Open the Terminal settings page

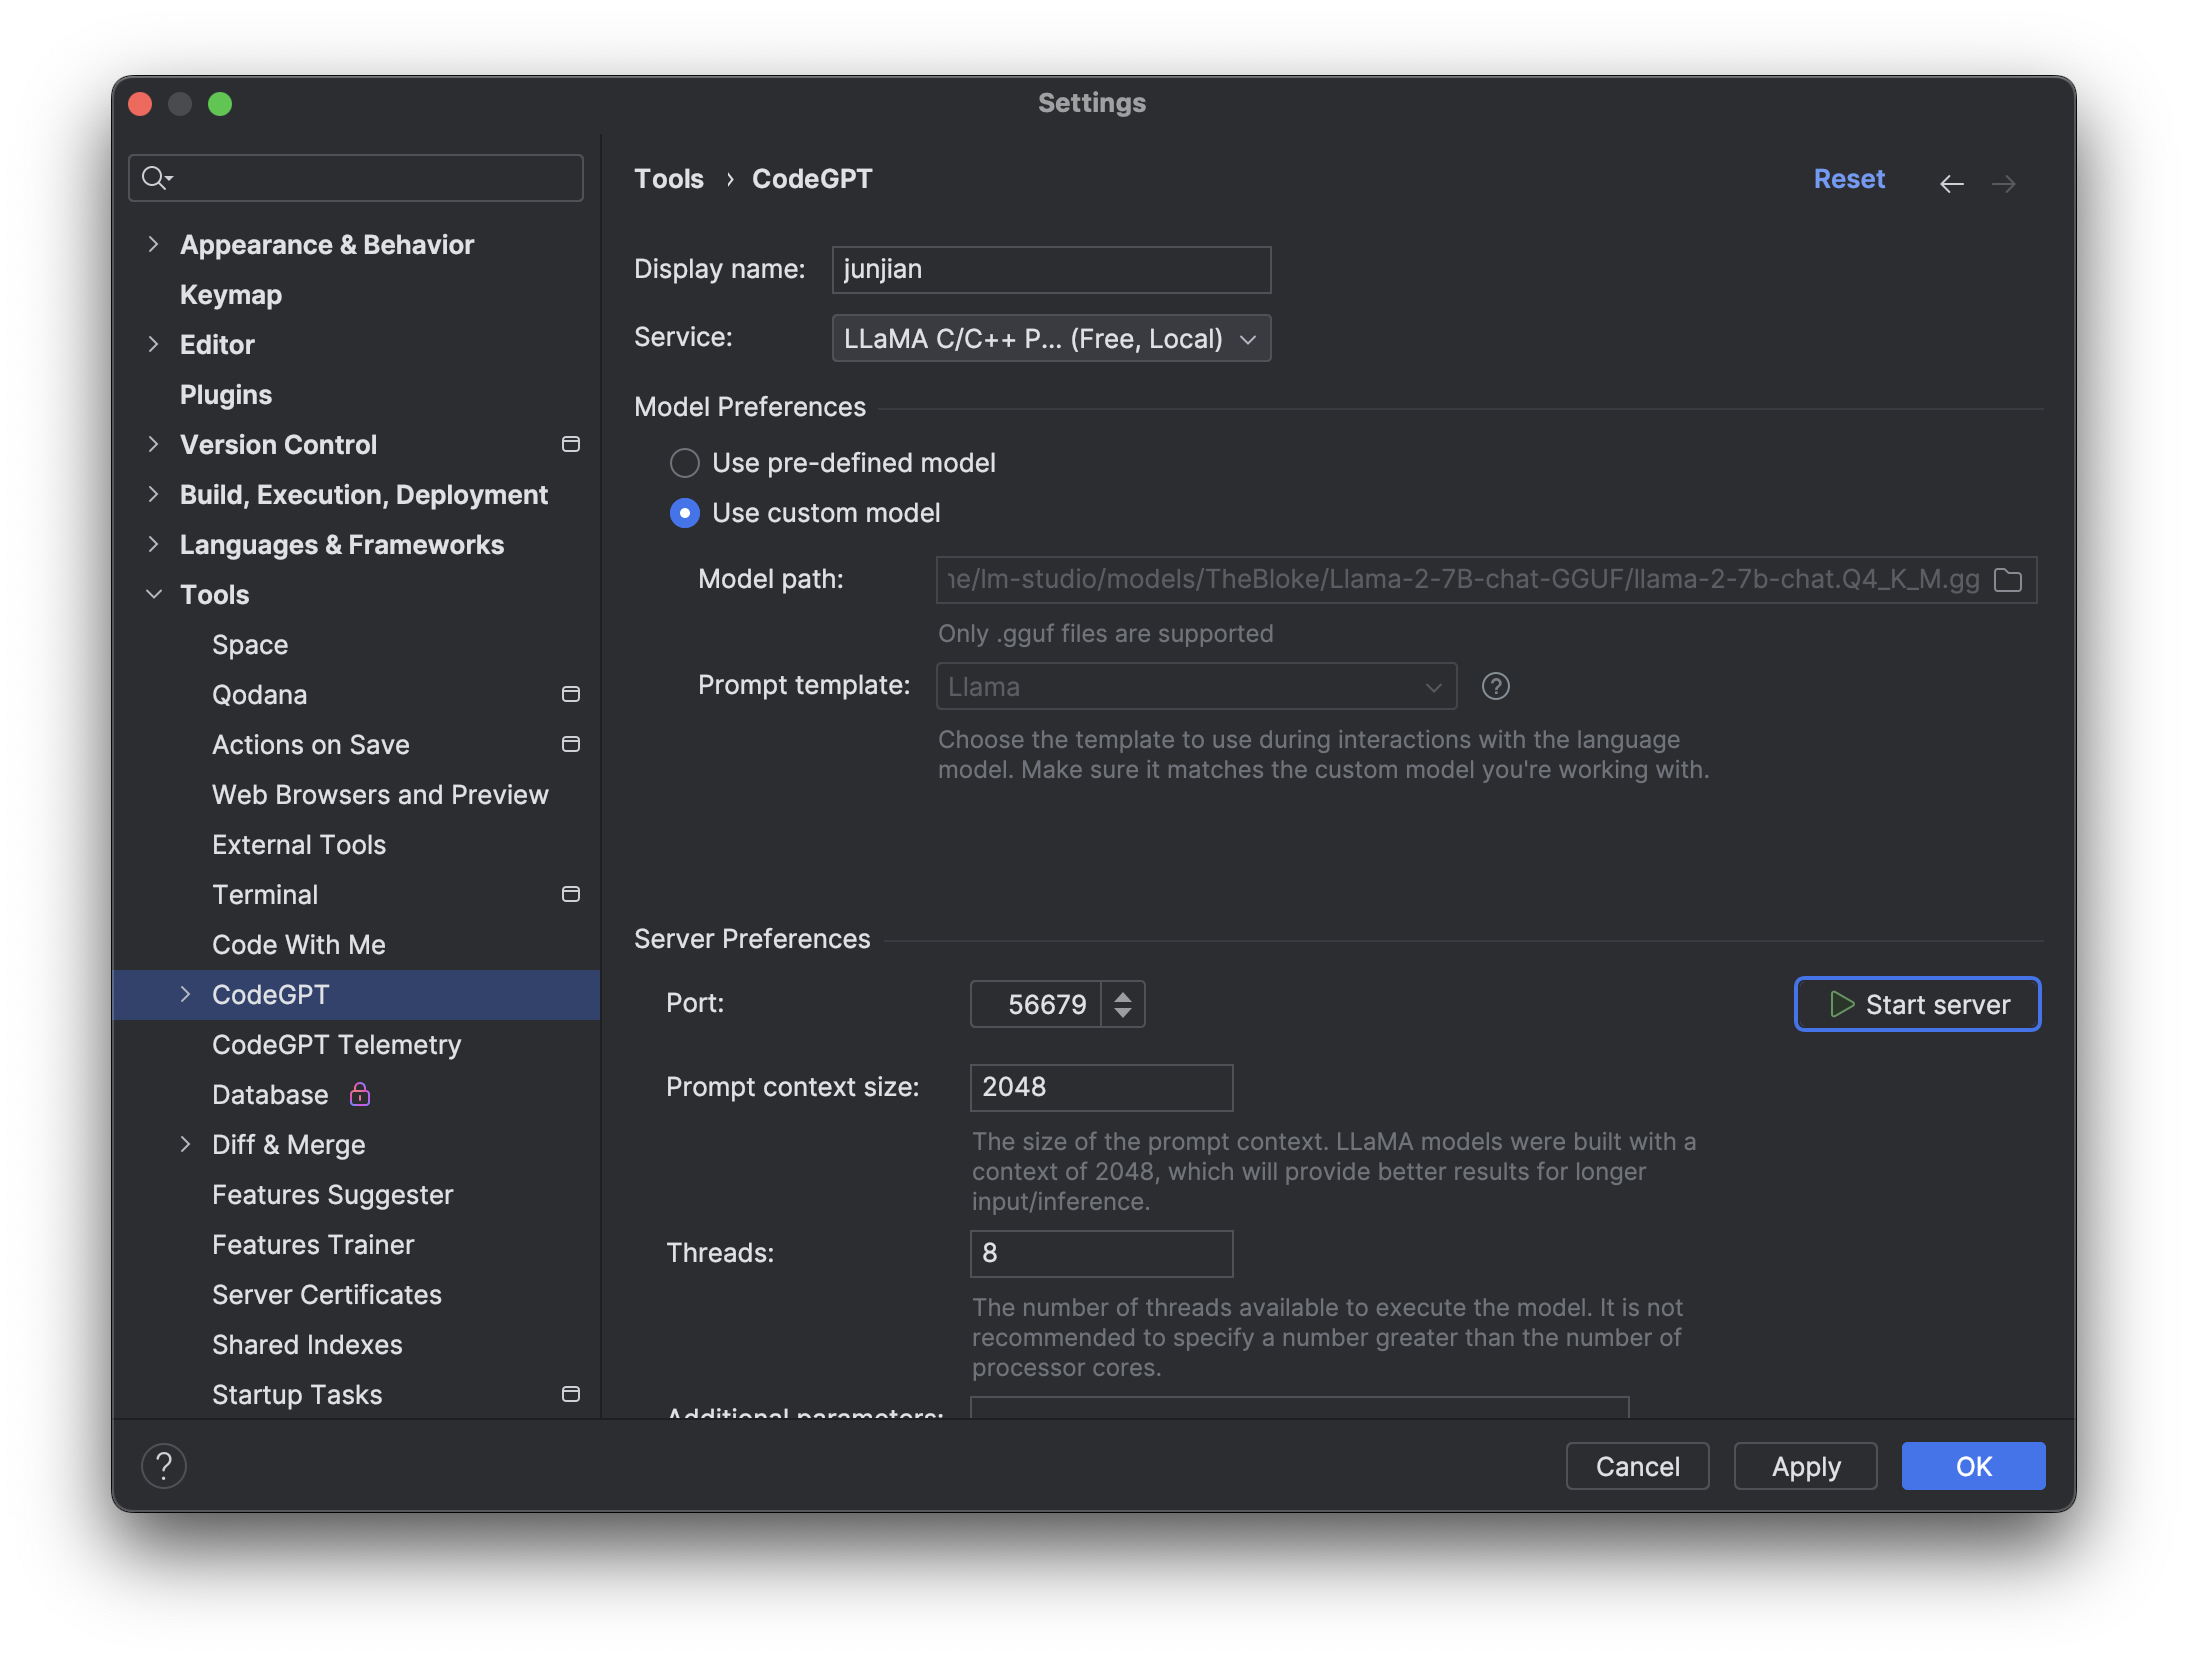pos(265,894)
